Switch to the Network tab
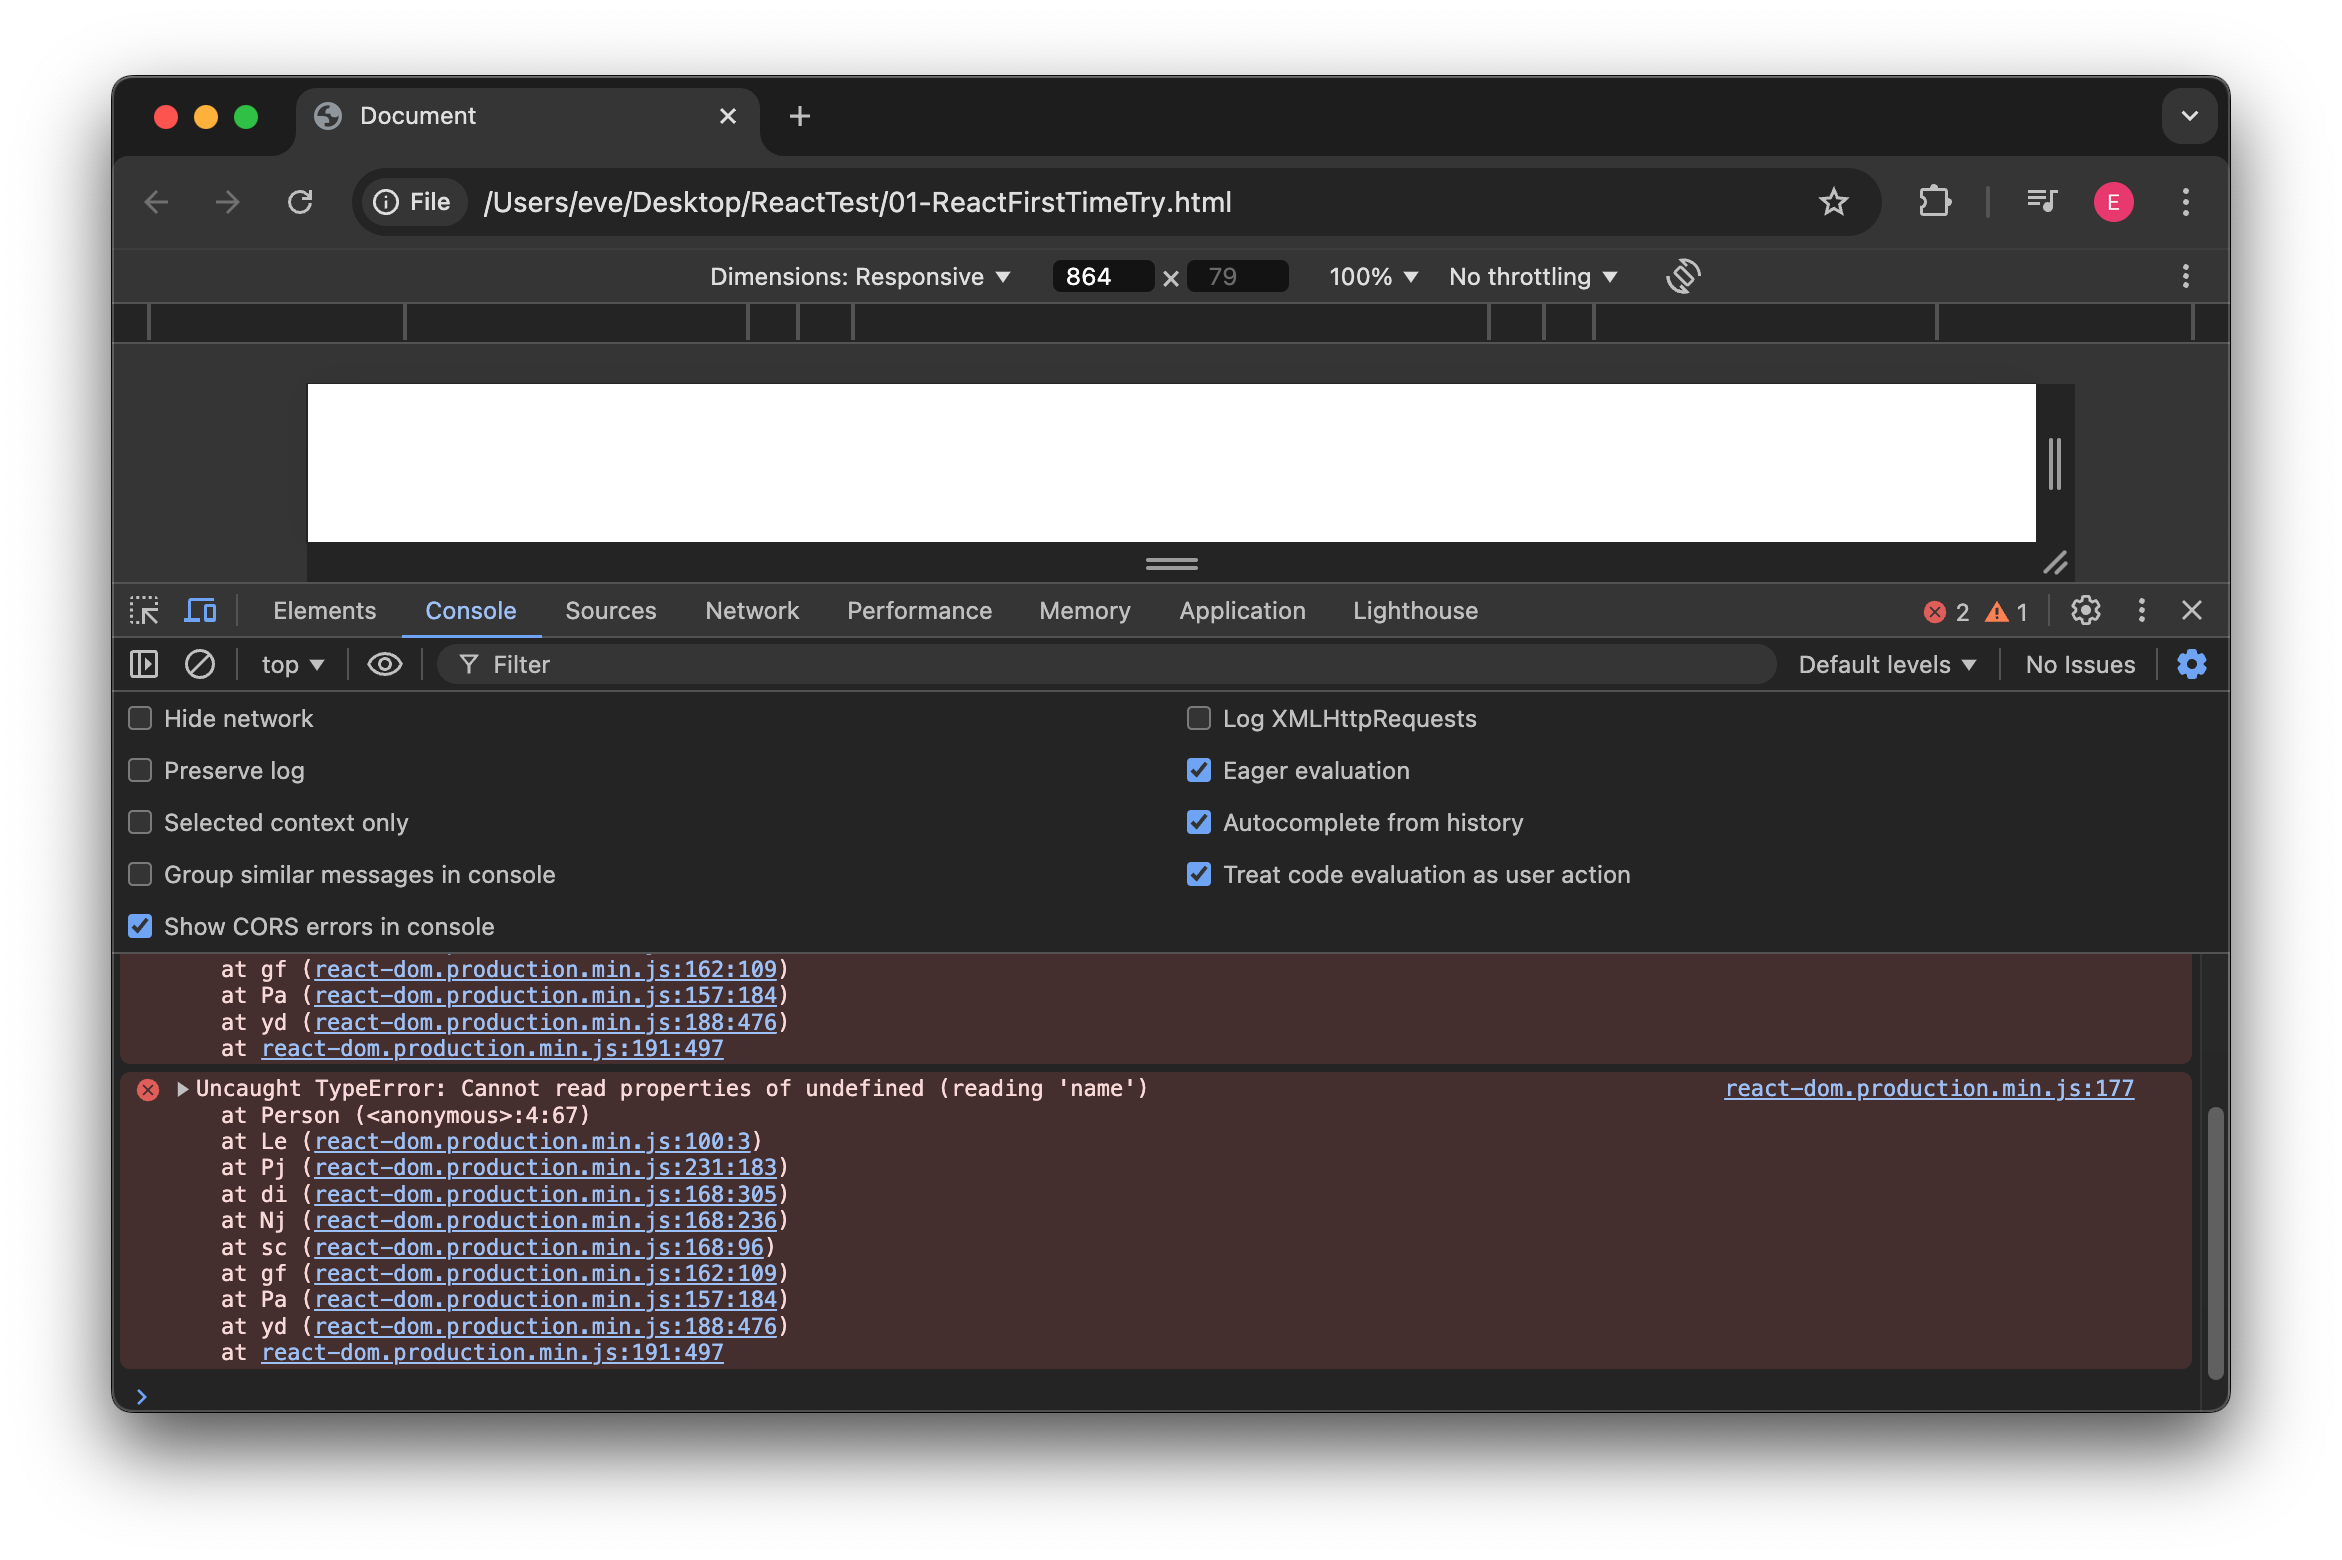Viewport: 2342px width, 1560px height. coord(751,610)
